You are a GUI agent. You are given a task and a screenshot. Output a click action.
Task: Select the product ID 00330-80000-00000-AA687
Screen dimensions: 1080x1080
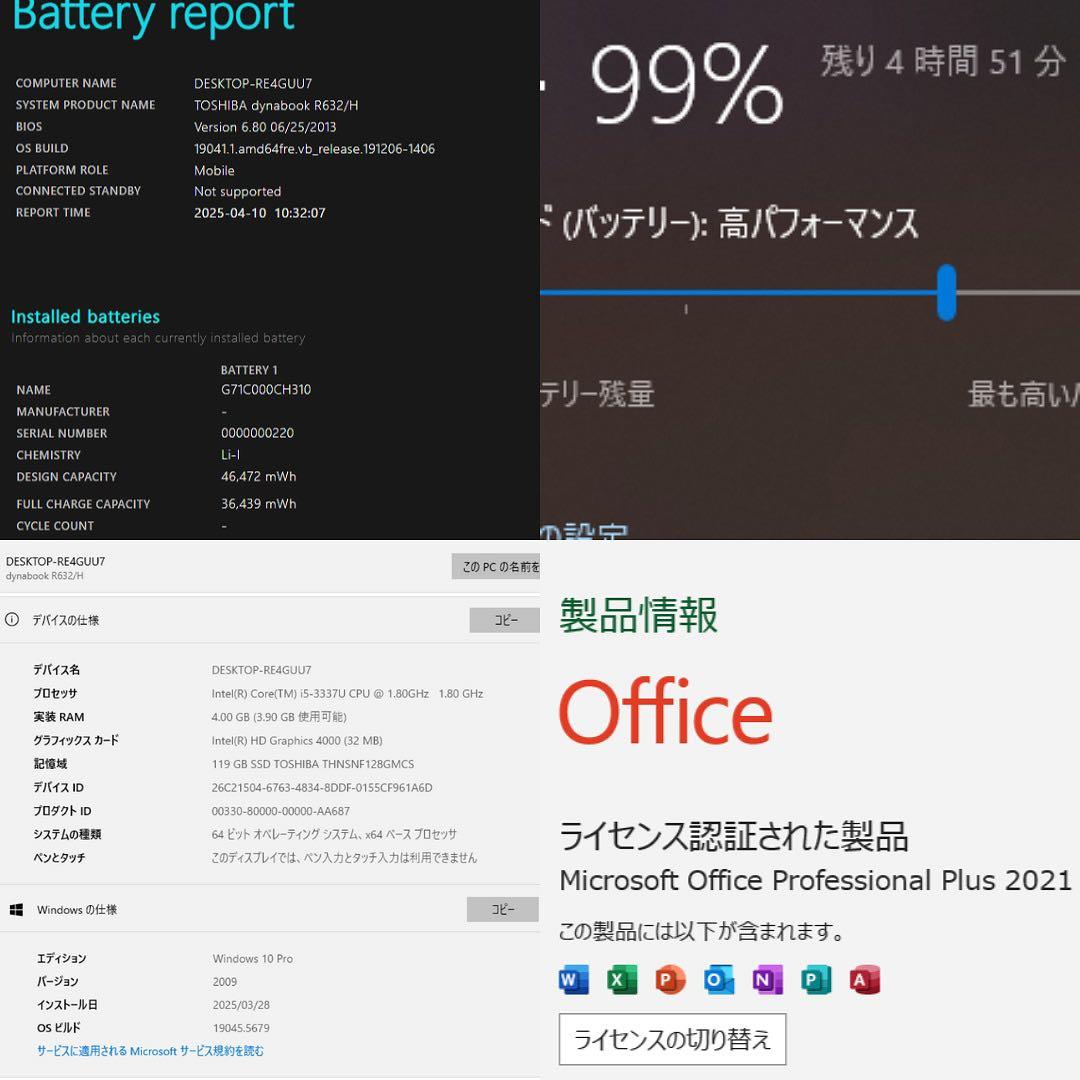tap(280, 811)
